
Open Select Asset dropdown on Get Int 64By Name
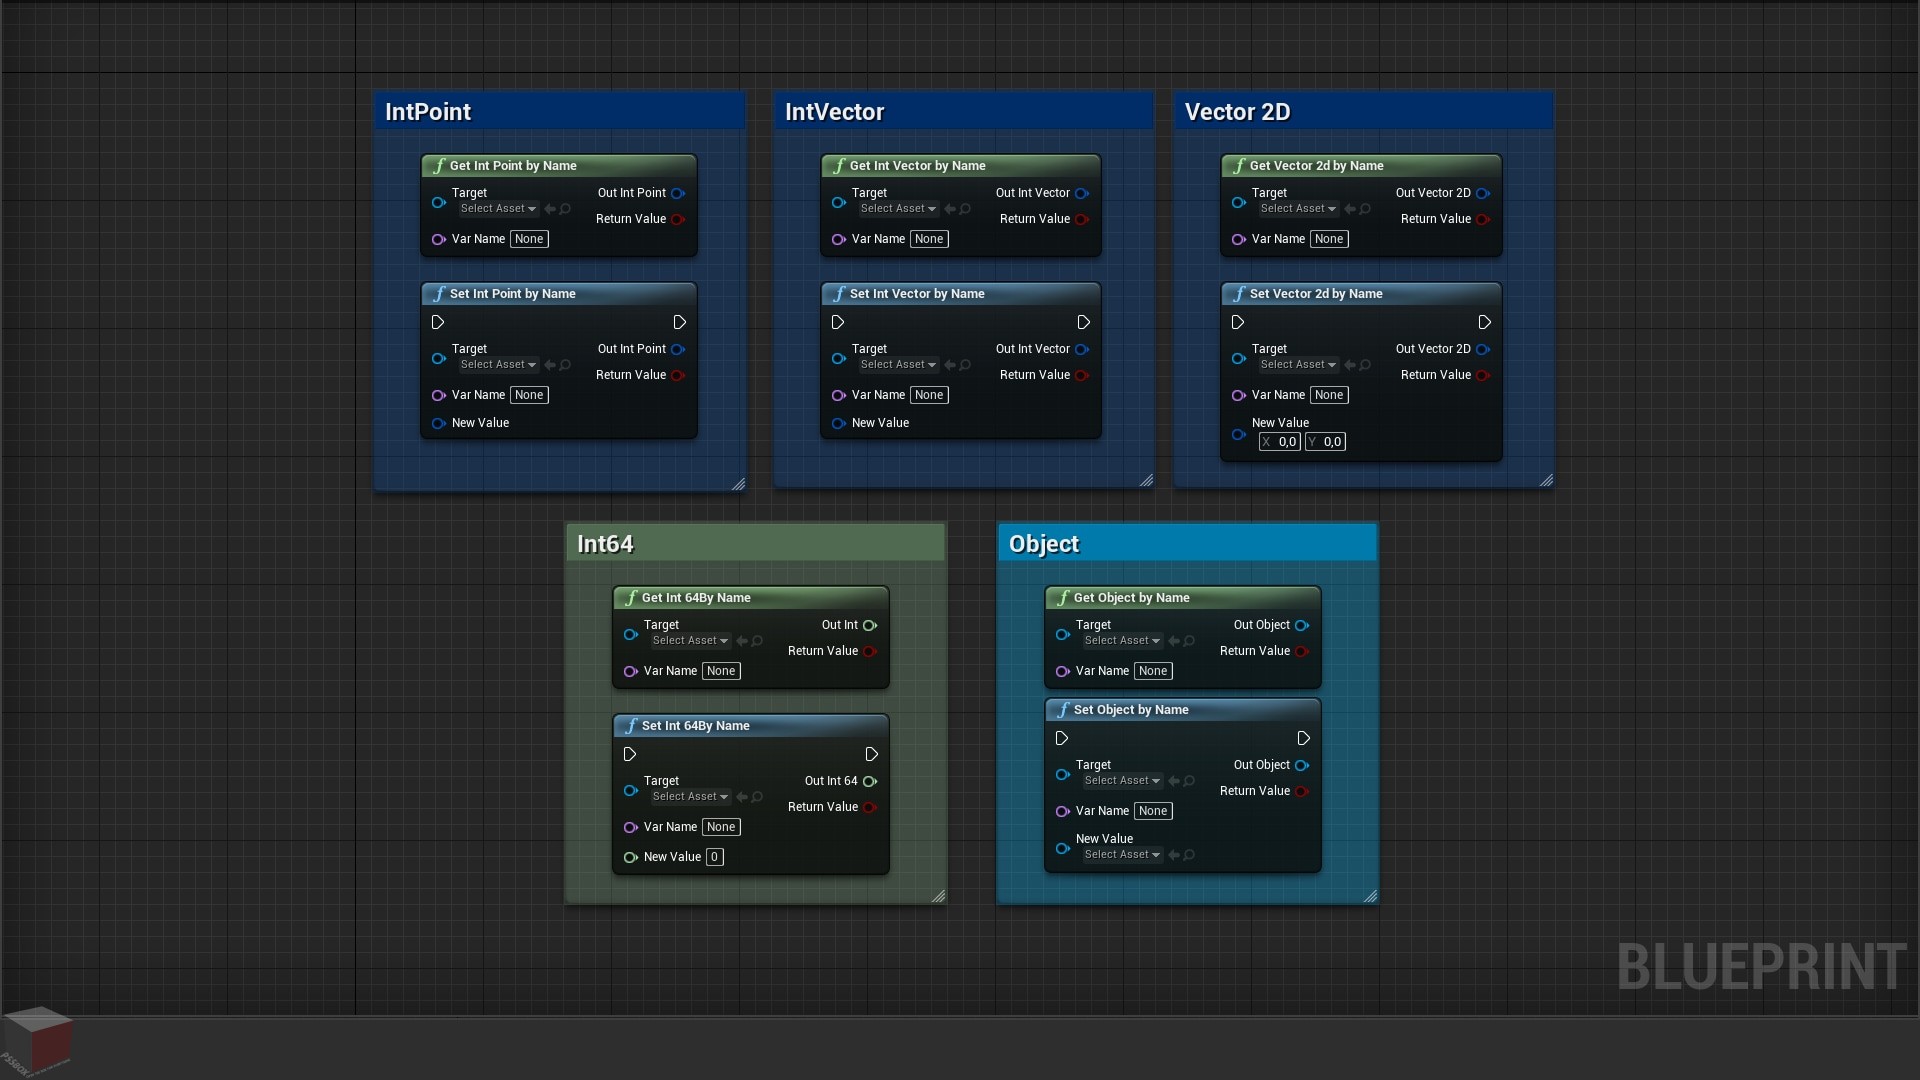[690, 641]
